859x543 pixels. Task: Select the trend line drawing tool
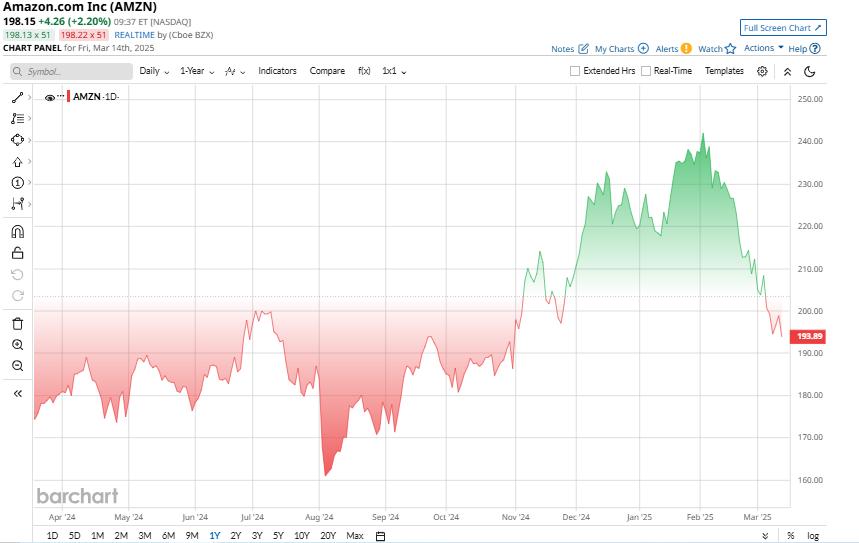[x=17, y=98]
